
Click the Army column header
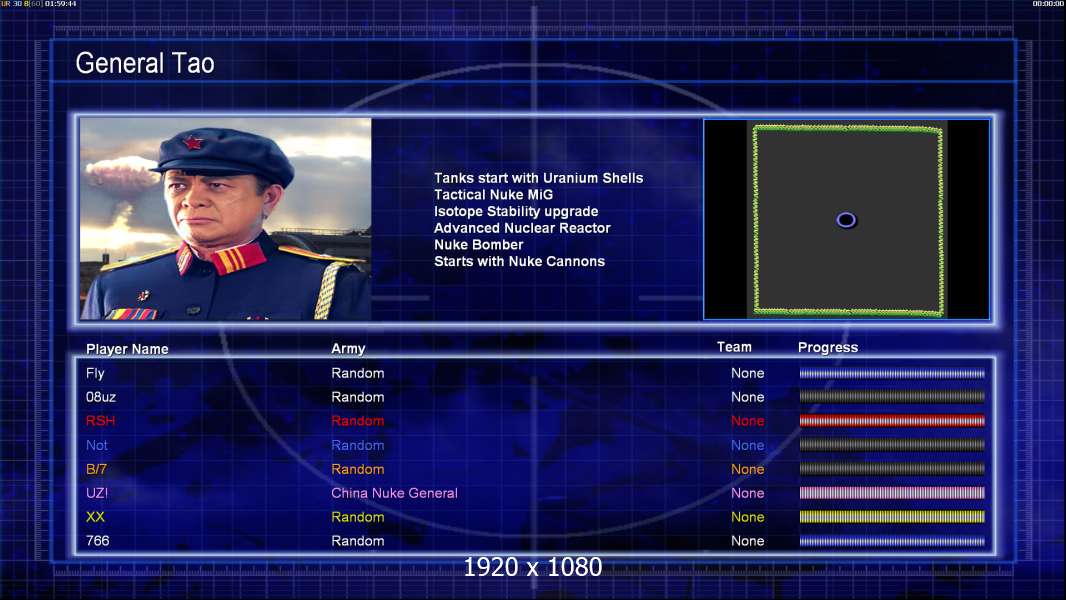click(x=348, y=349)
